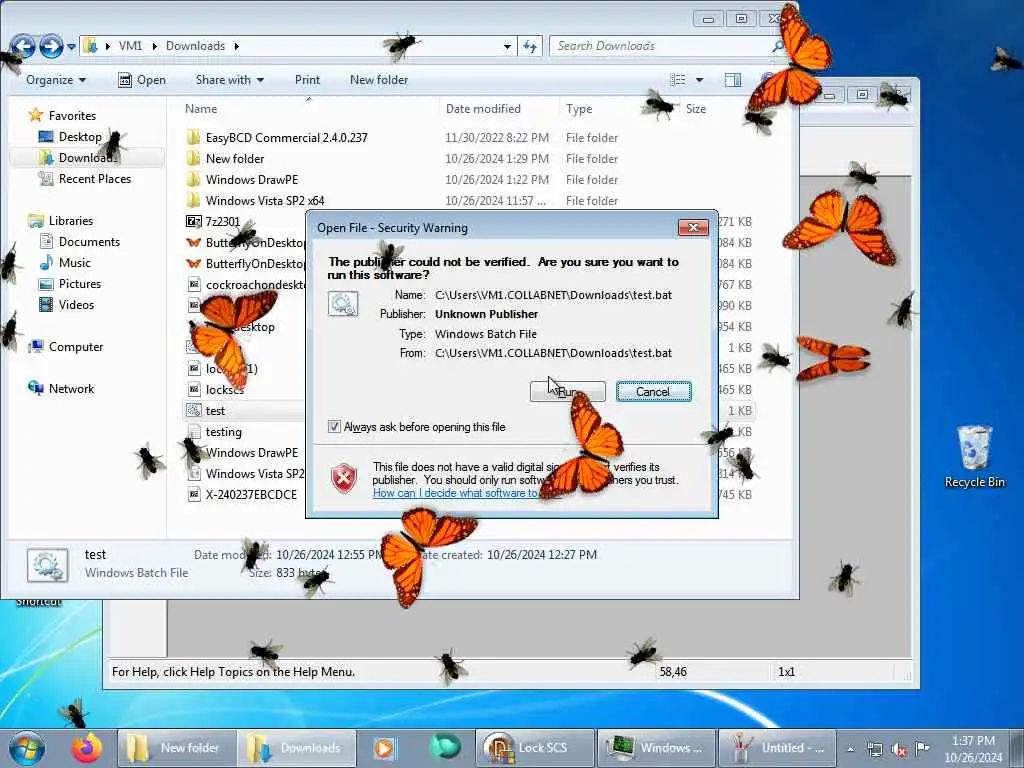This screenshot has width=1024, height=768.
Task: Open the view options dropdown arrow
Action: tap(699, 80)
